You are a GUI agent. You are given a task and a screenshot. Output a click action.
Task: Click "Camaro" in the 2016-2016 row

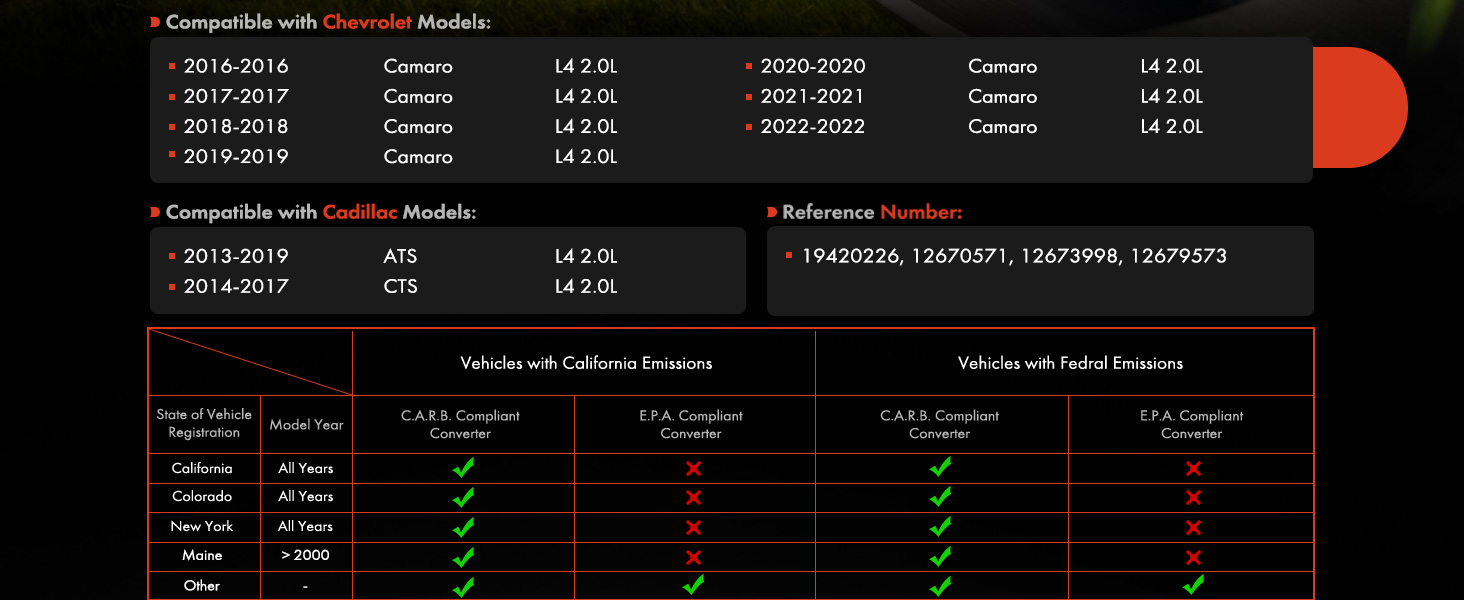coord(418,66)
